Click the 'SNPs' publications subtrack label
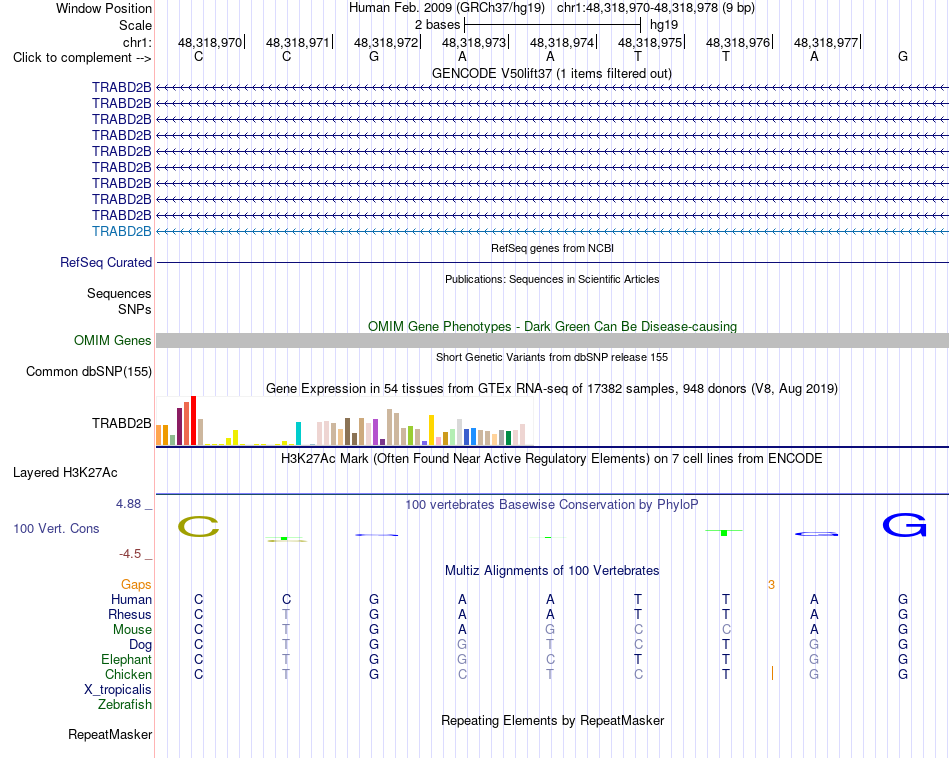 pyautogui.click(x=135, y=309)
